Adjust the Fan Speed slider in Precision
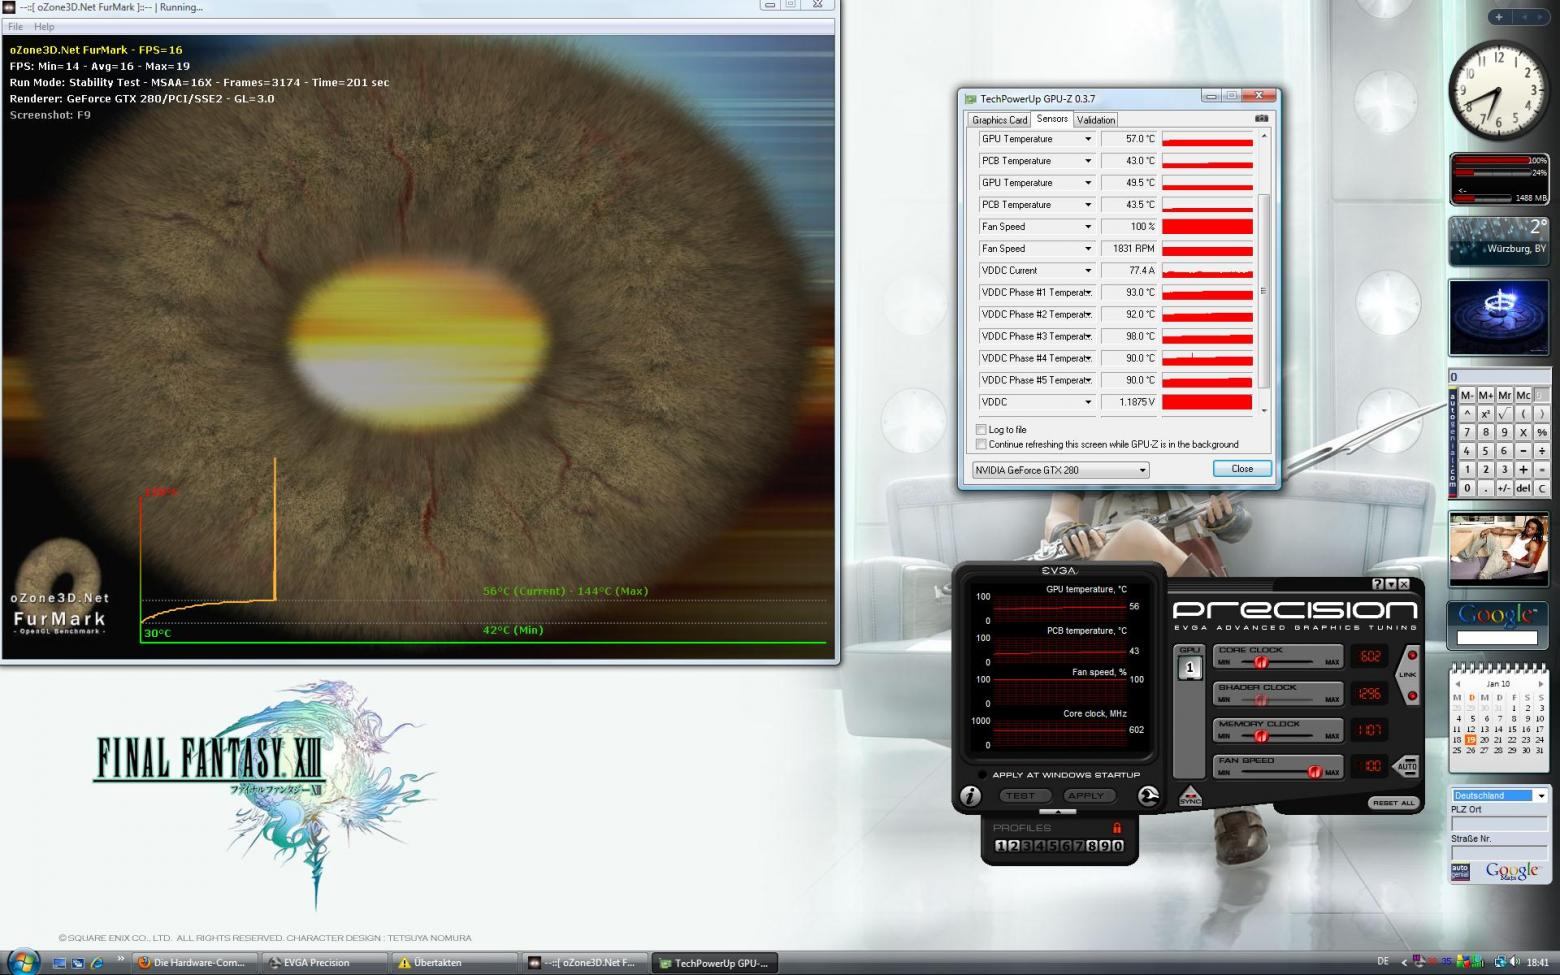 click(1314, 772)
